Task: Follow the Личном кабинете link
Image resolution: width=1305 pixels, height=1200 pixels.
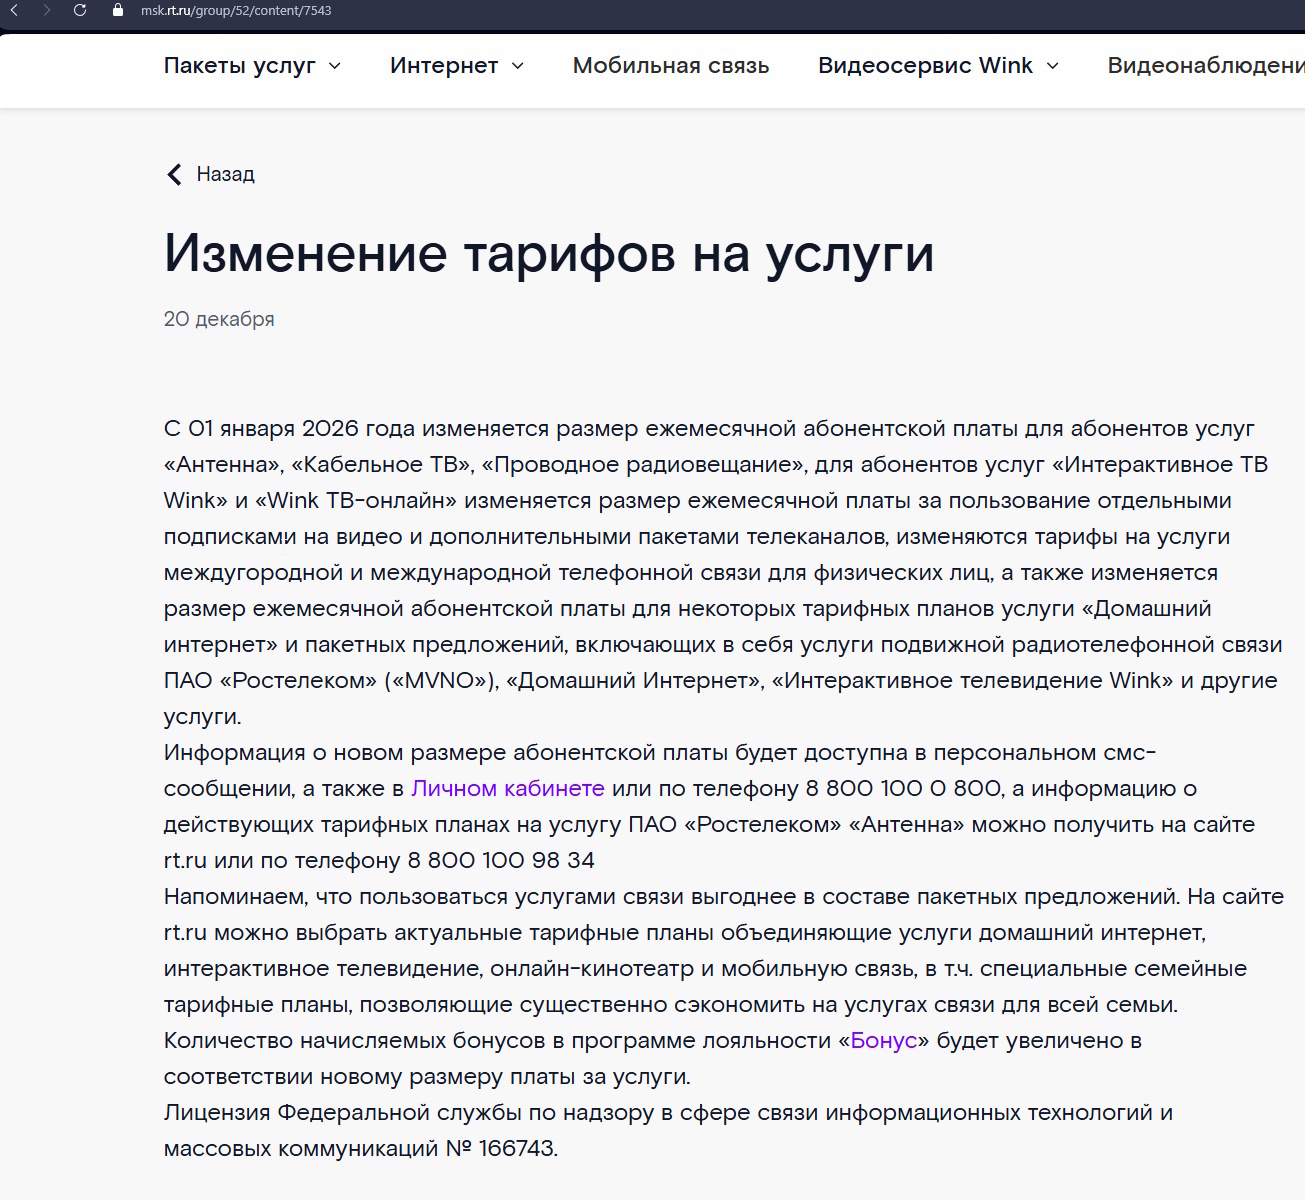Action: (x=507, y=788)
